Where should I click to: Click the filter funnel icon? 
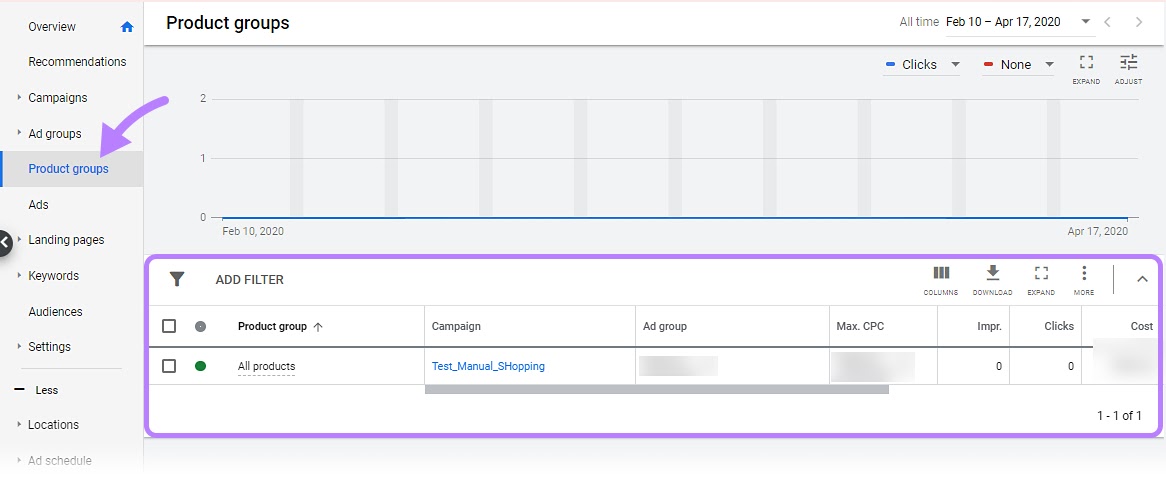pyautogui.click(x=177, y=279)
